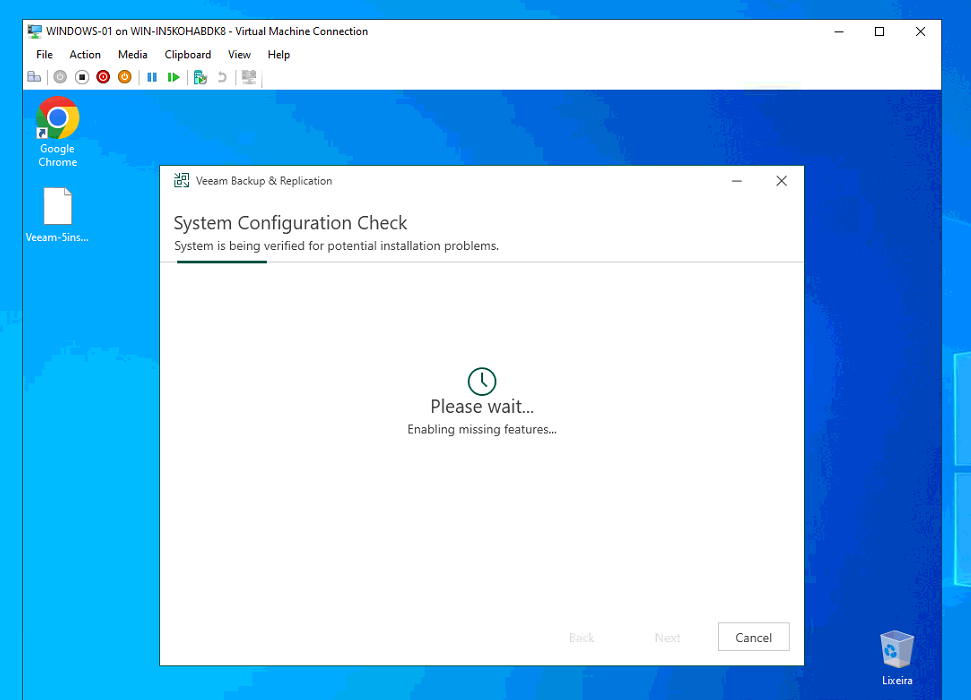Close the Veeam Backup & Replication dialog
The height and width of the screenshot is (700, 971).
[782, 181]
